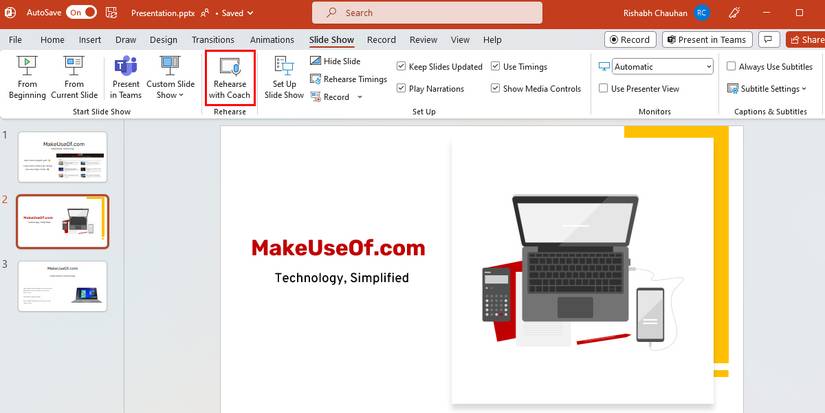Switch to the Draw tab
The width and height of the screenshot is (825, 413).
tap(126, 39)
